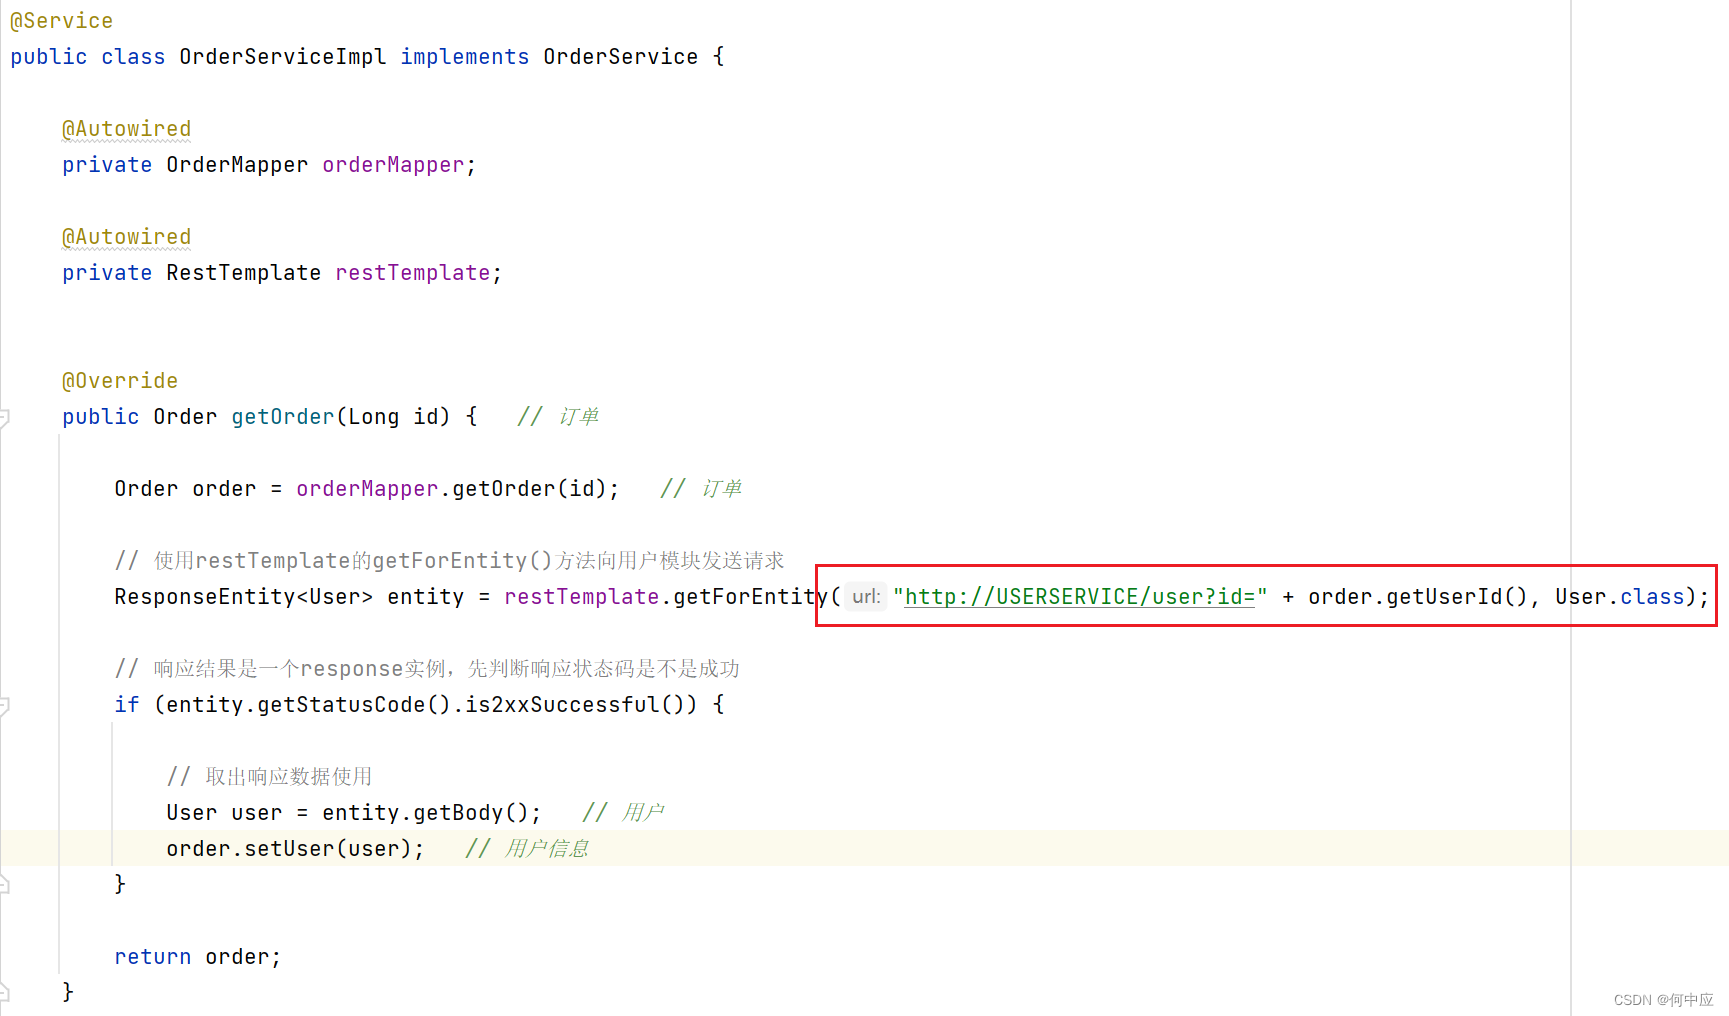The image size is (1729, 1016).
Task: Click the entity variable in the ResponseEntity declaration
Action: 426,597
